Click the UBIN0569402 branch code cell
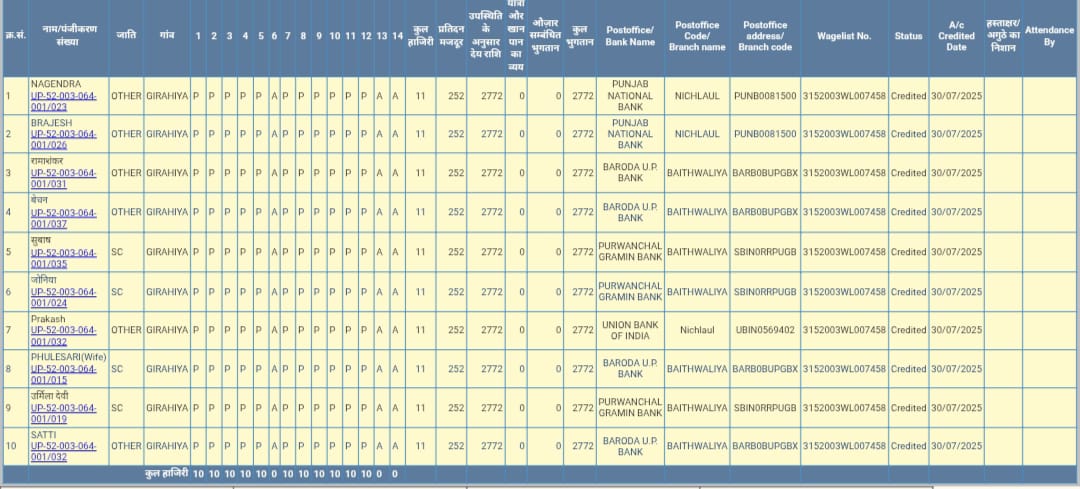The height and width of the screenshot is (489, 1080). (764, 330)
